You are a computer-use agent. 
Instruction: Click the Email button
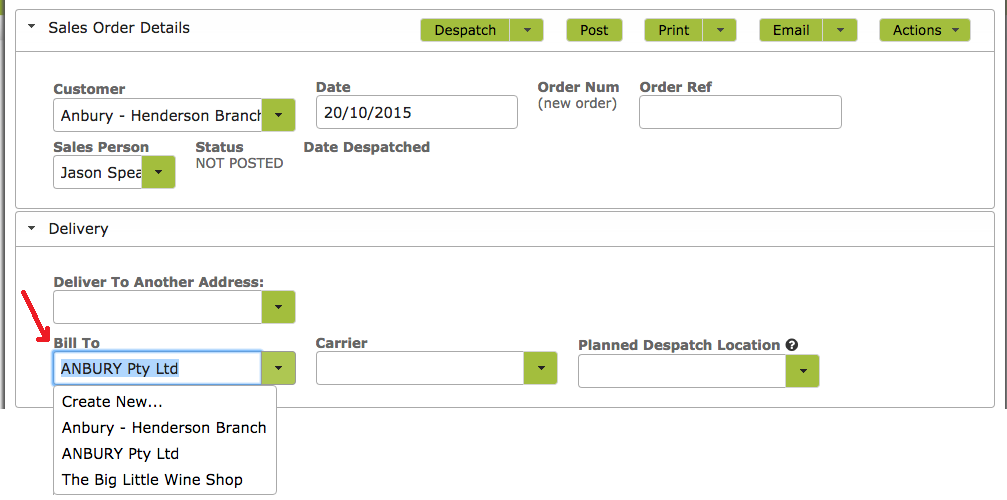coord(791,30)
